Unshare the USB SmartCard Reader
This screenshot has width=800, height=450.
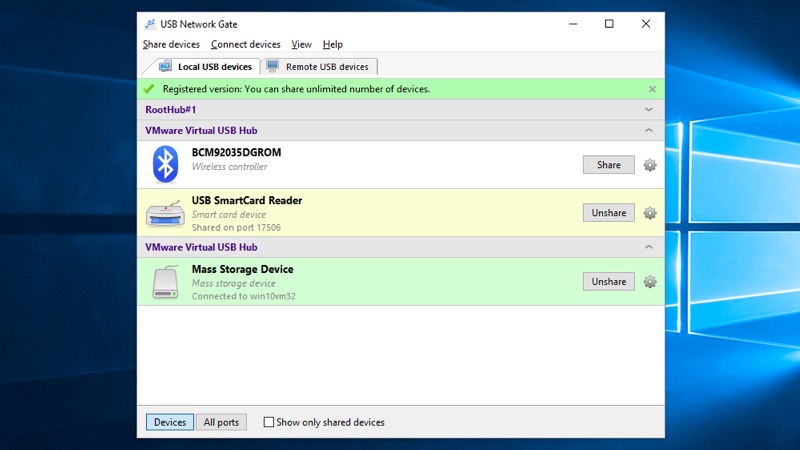point(609,213)
